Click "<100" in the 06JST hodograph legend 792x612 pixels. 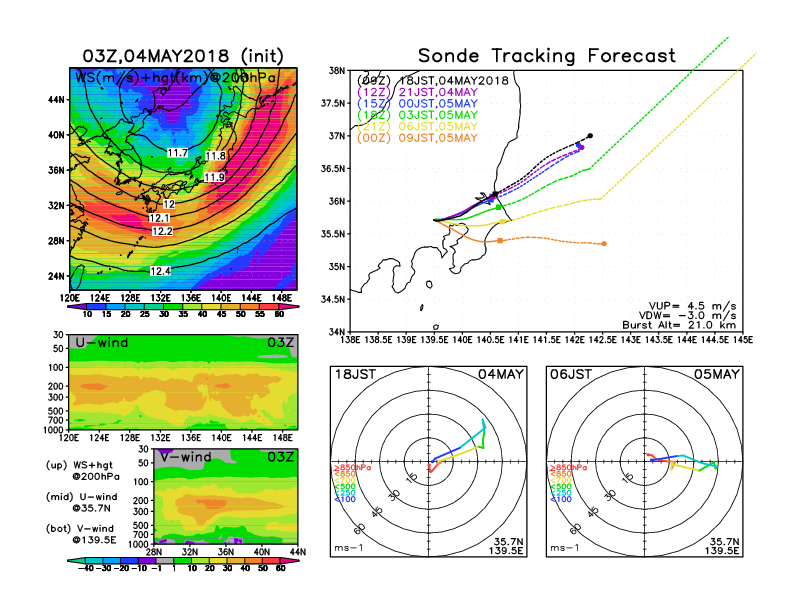point(561,499)
